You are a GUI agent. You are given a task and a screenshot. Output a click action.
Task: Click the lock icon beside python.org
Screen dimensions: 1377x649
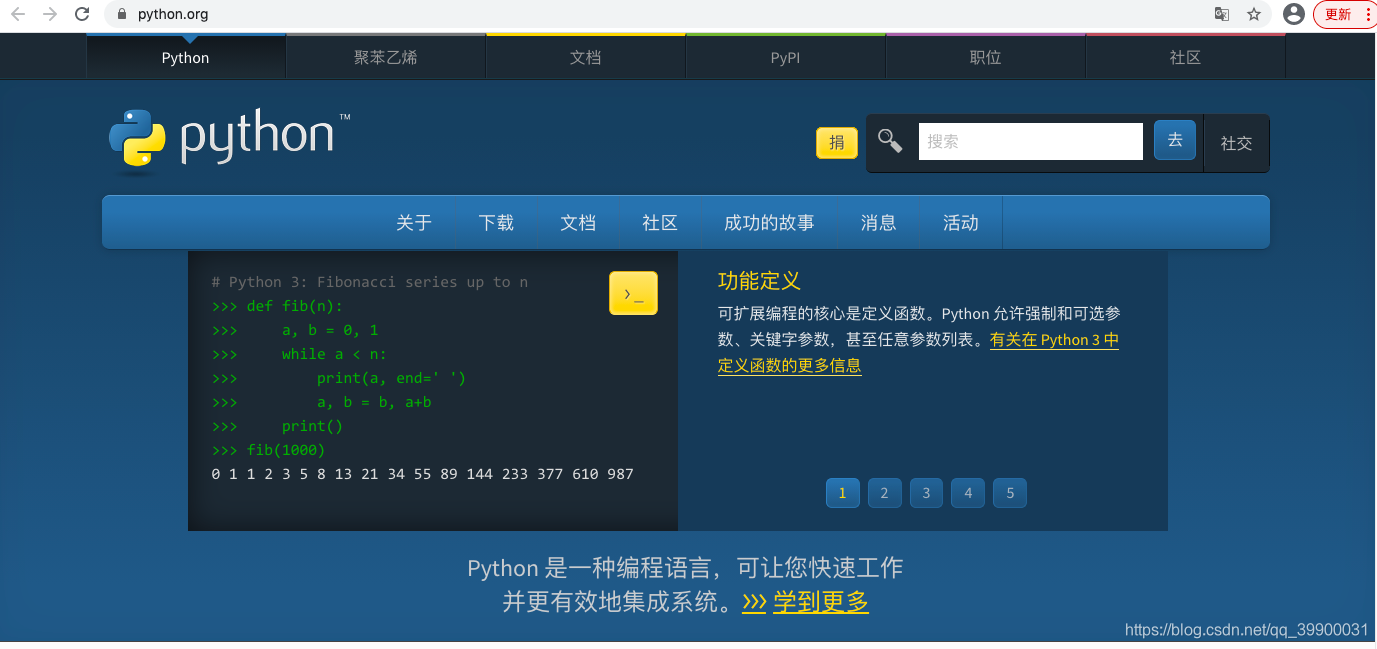(122, 15)
